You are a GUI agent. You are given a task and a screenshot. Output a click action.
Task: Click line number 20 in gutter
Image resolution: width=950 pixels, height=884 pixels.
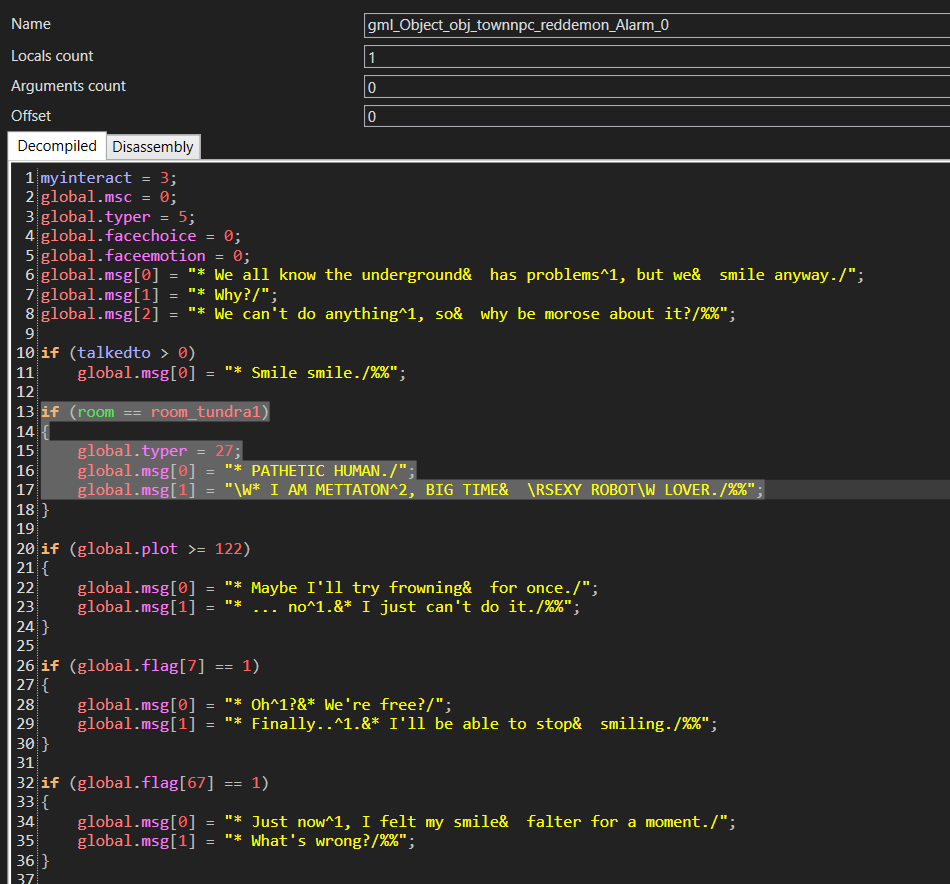coord(25,549)
